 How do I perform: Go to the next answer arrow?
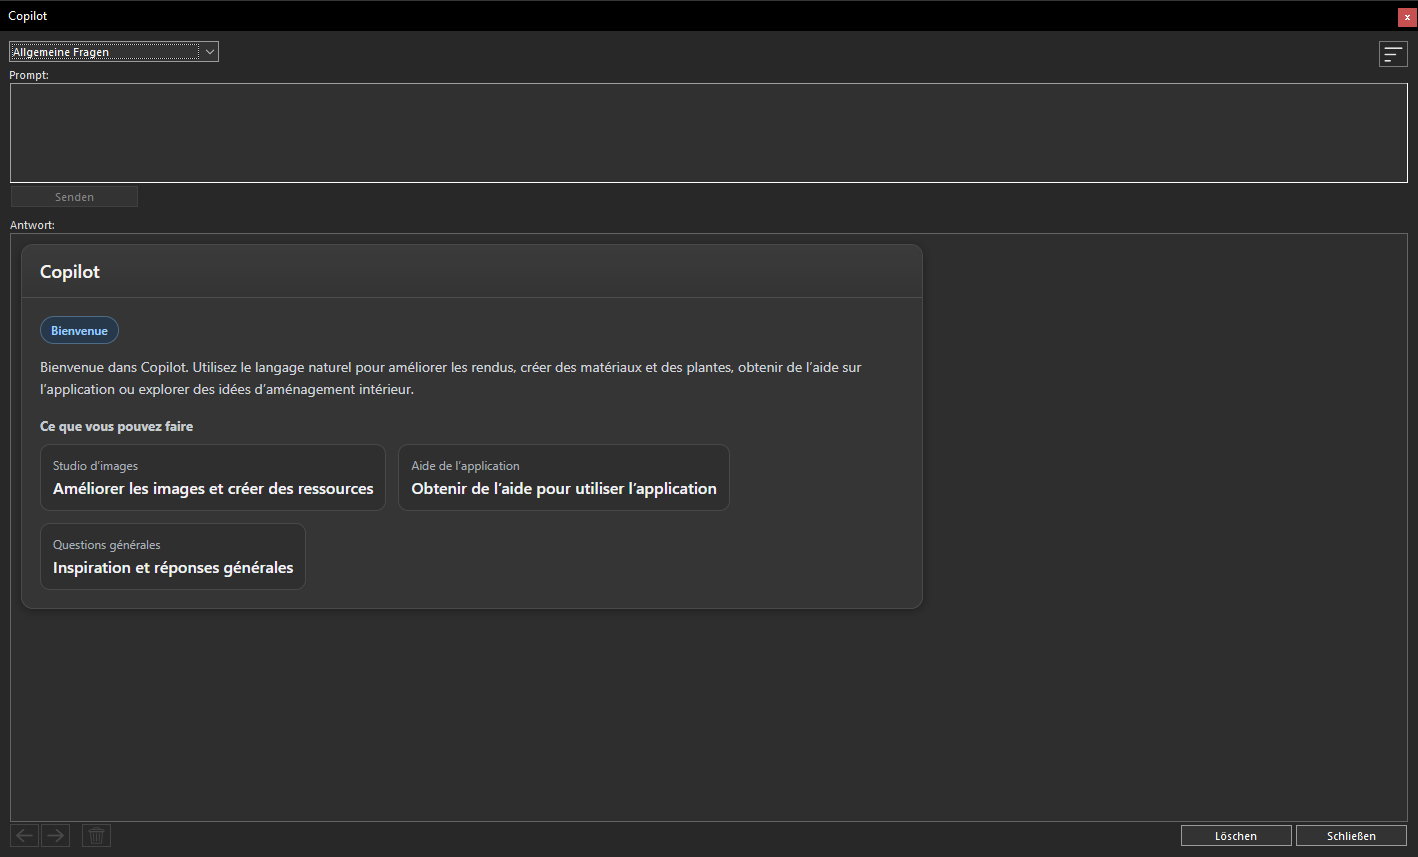56,836
